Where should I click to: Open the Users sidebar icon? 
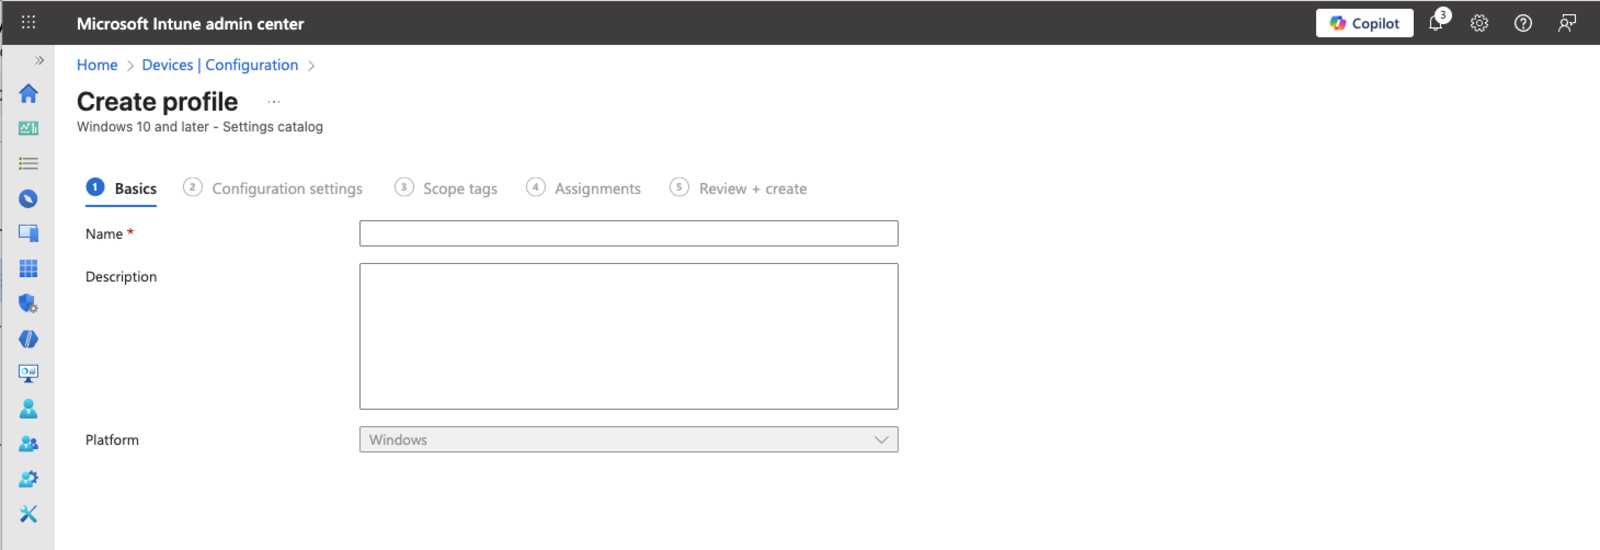pyautogui.click(x=28, y=409)
